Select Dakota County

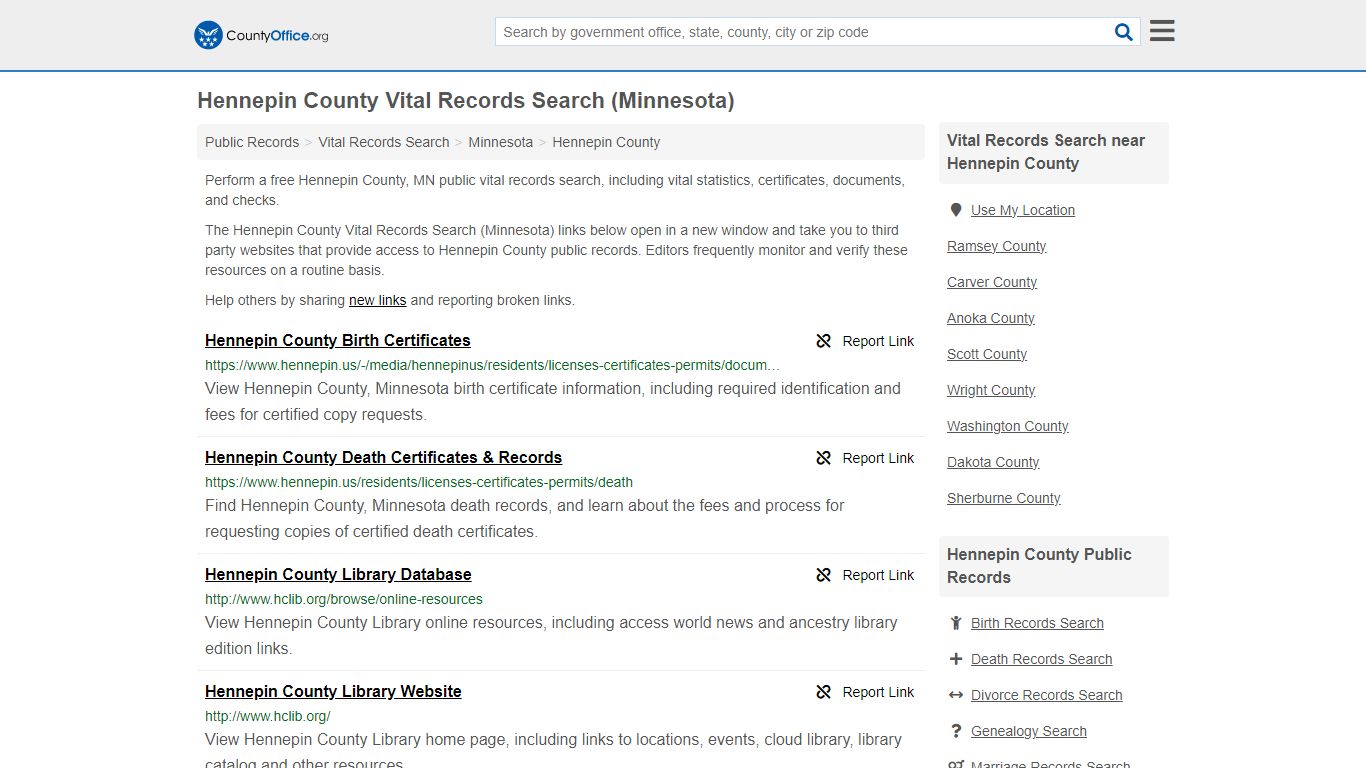tap(993, 462)
